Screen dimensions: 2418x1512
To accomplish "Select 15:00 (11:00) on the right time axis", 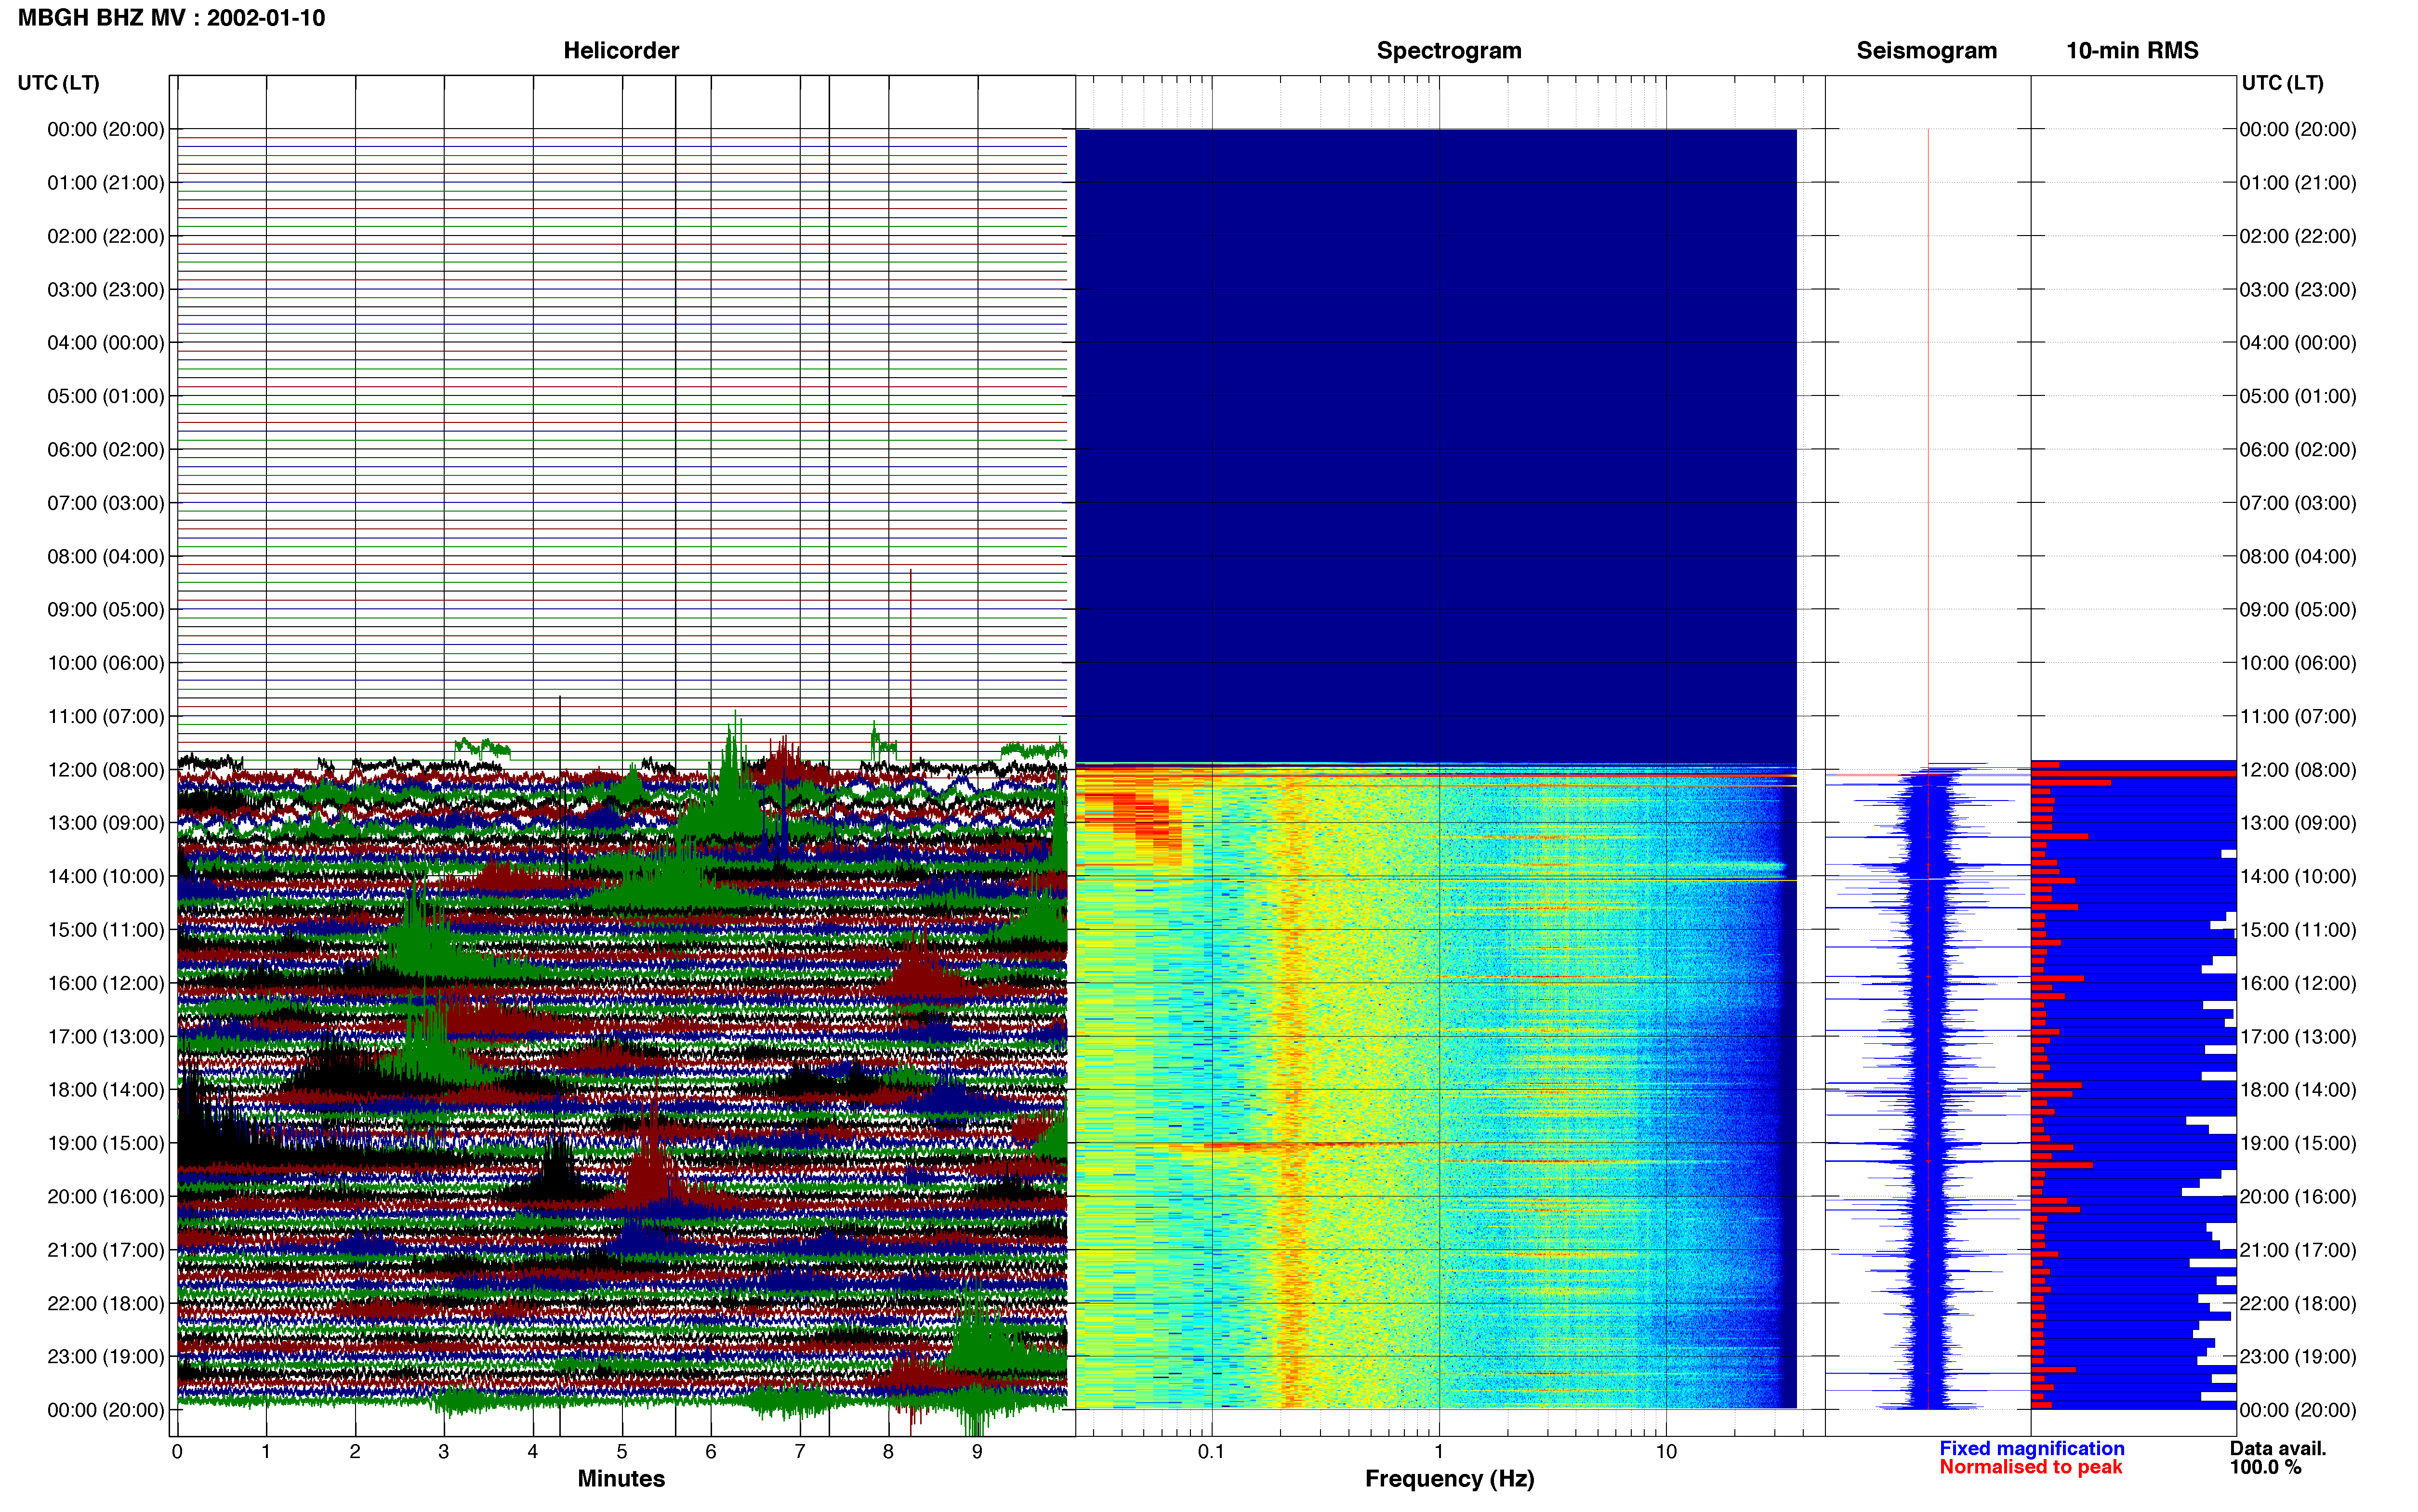I will (x=2298, y=930).
